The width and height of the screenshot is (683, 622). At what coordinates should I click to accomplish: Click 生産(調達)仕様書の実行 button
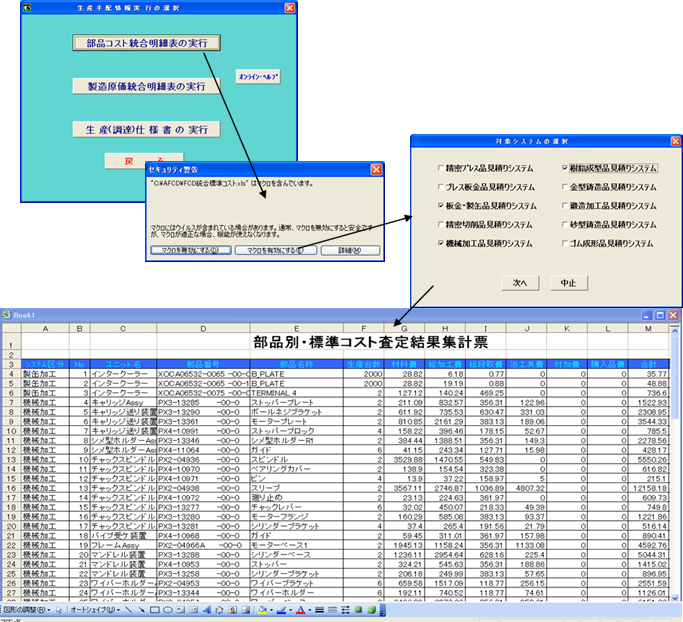point(146,129)
